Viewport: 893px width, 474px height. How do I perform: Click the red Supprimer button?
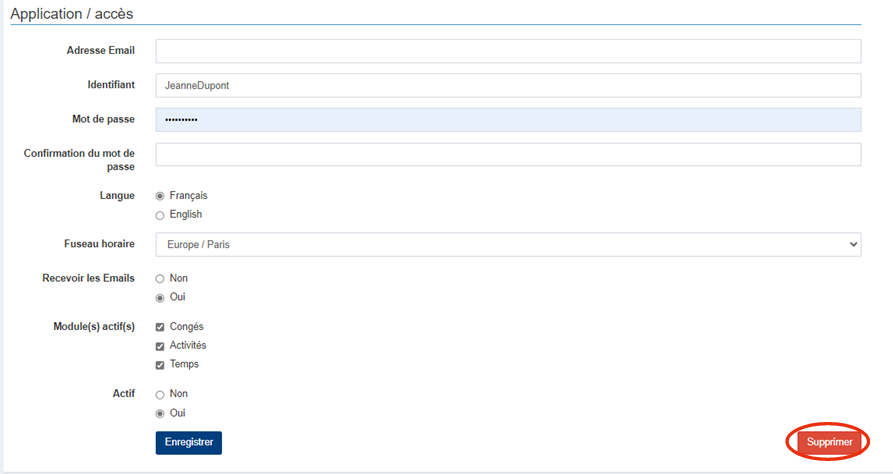pyautogui.click(x=829, y=442)
